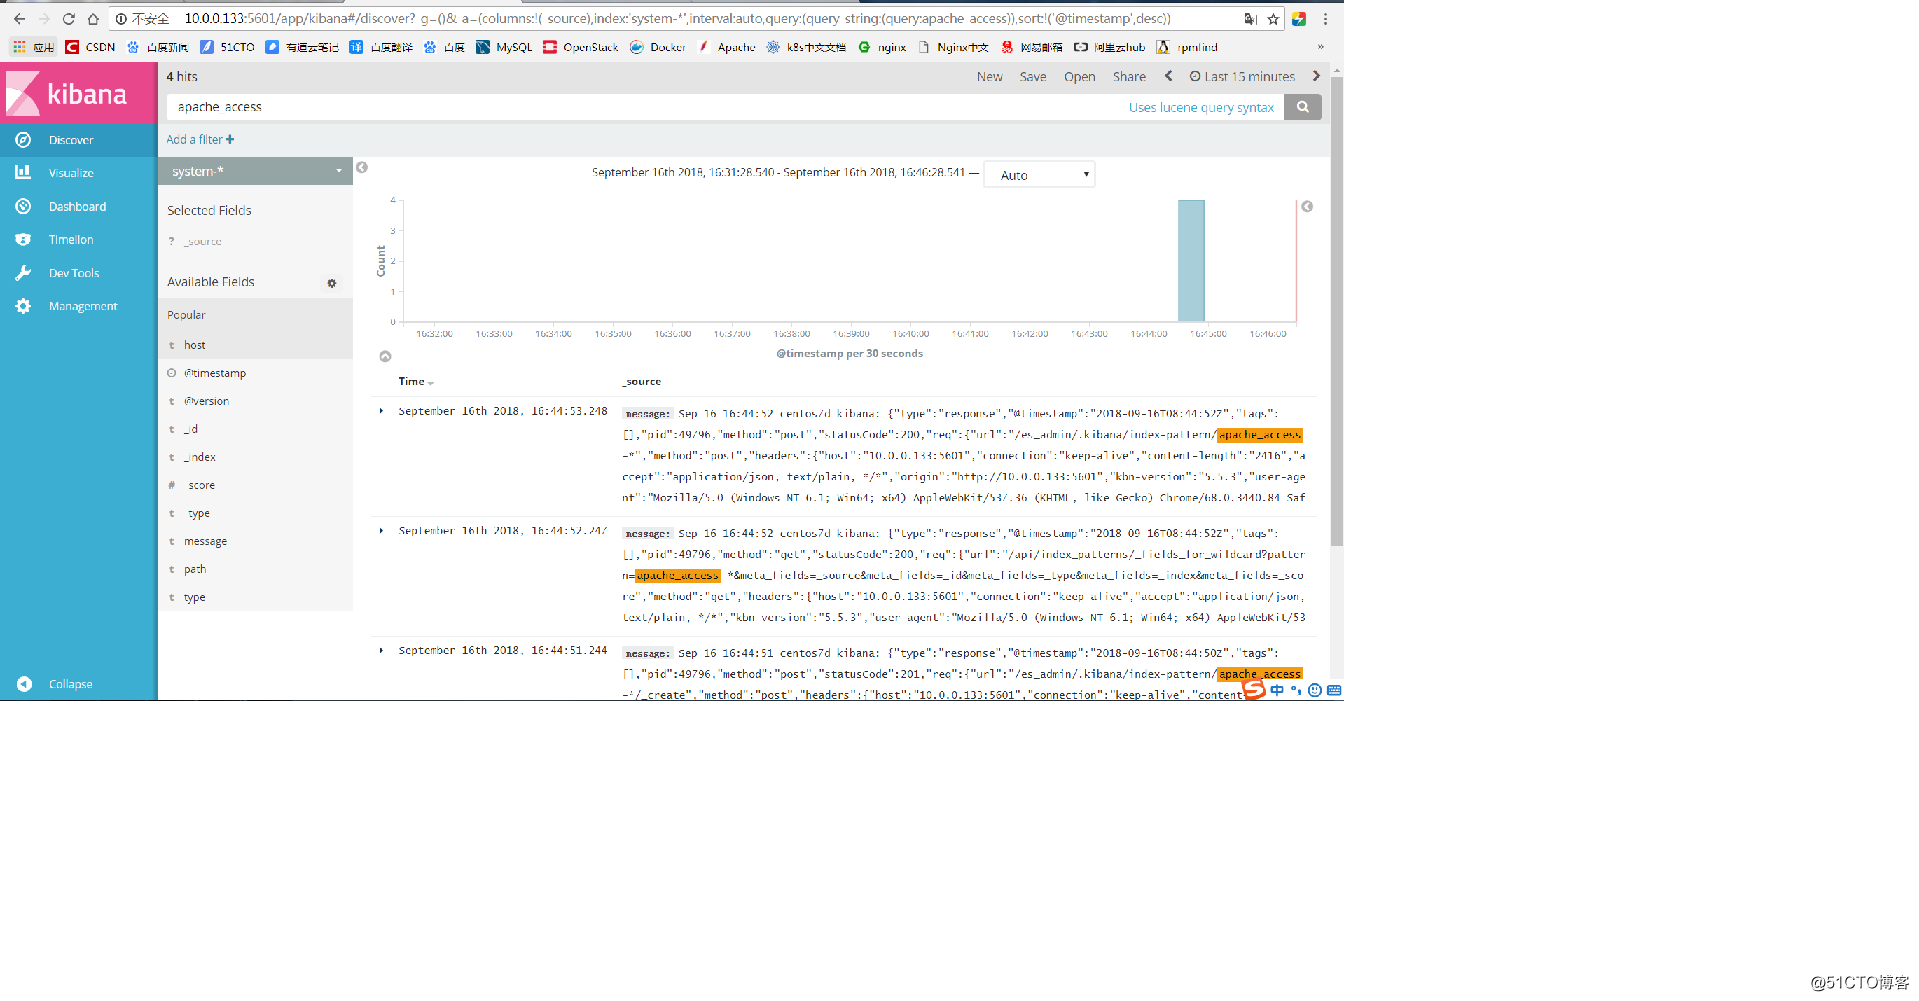Sort by the Time column
1919x1001 pixels.
click(416, 382)
